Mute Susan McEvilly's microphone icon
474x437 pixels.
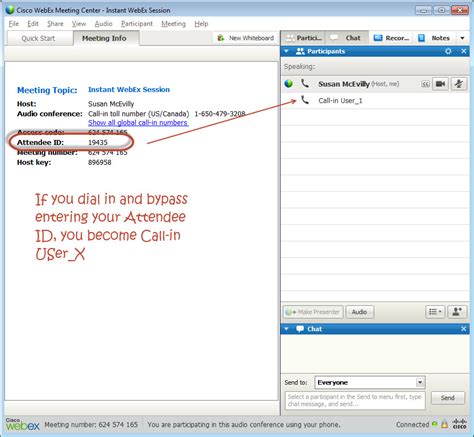pyautogui.click(x=458, y=84)
